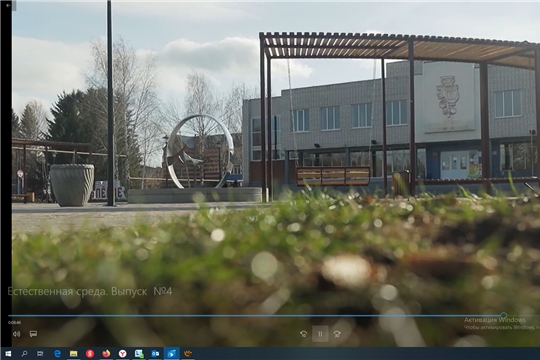Open Task View
Screen dimensions: 540x360
click(40, 354)
